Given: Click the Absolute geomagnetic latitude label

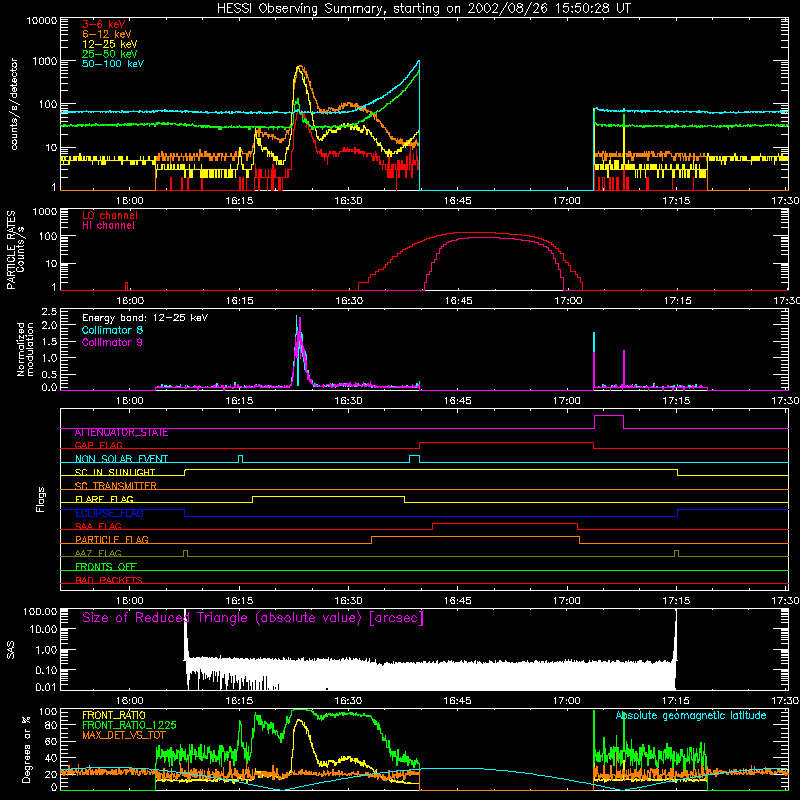Looking at the screenshot, I should (691, 715).
